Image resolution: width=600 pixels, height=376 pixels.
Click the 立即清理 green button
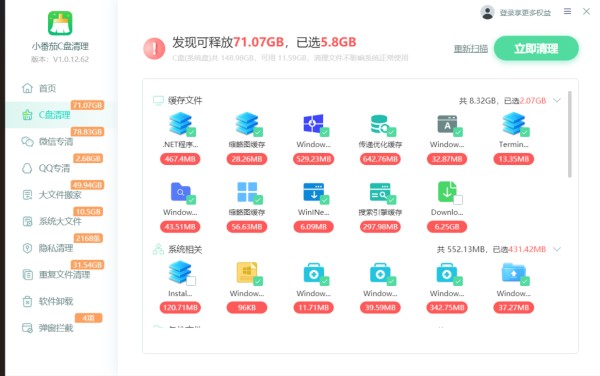[536, 49]
